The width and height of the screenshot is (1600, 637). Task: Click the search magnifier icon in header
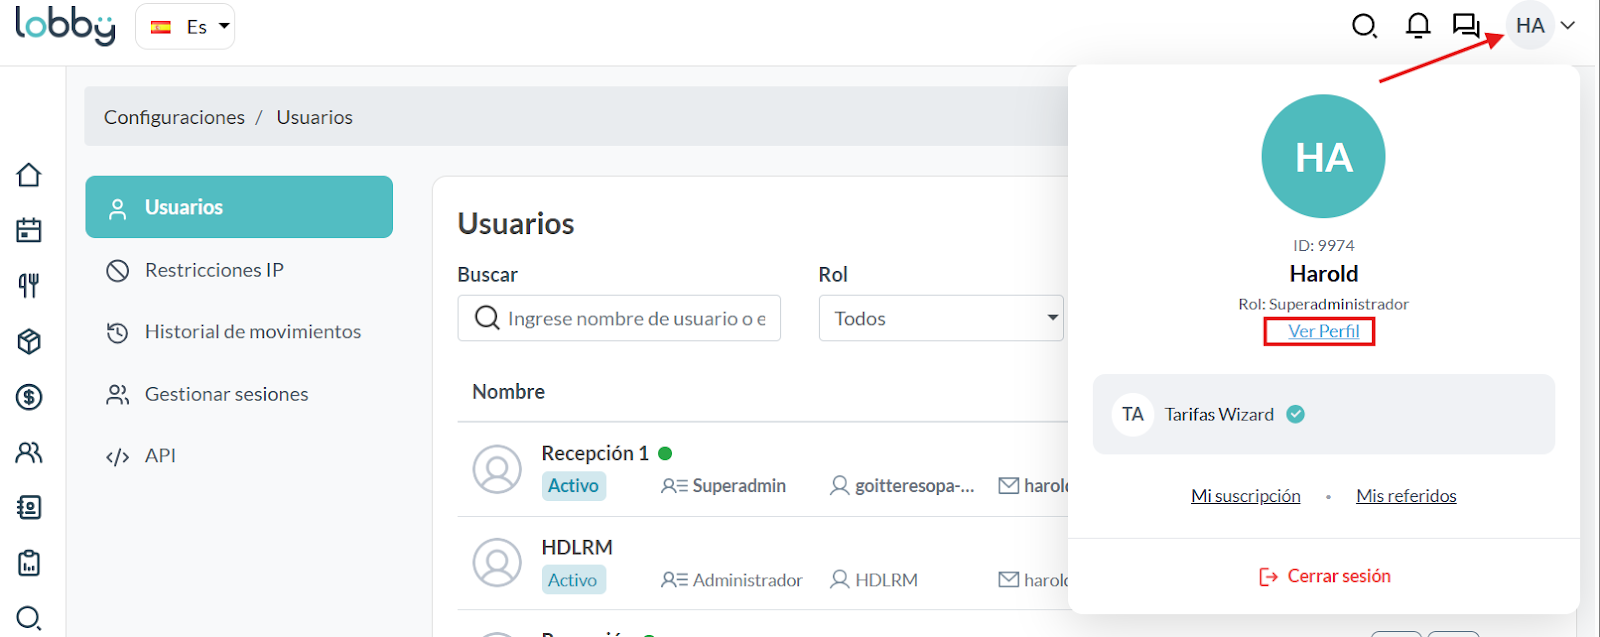tap(1364, 26)
